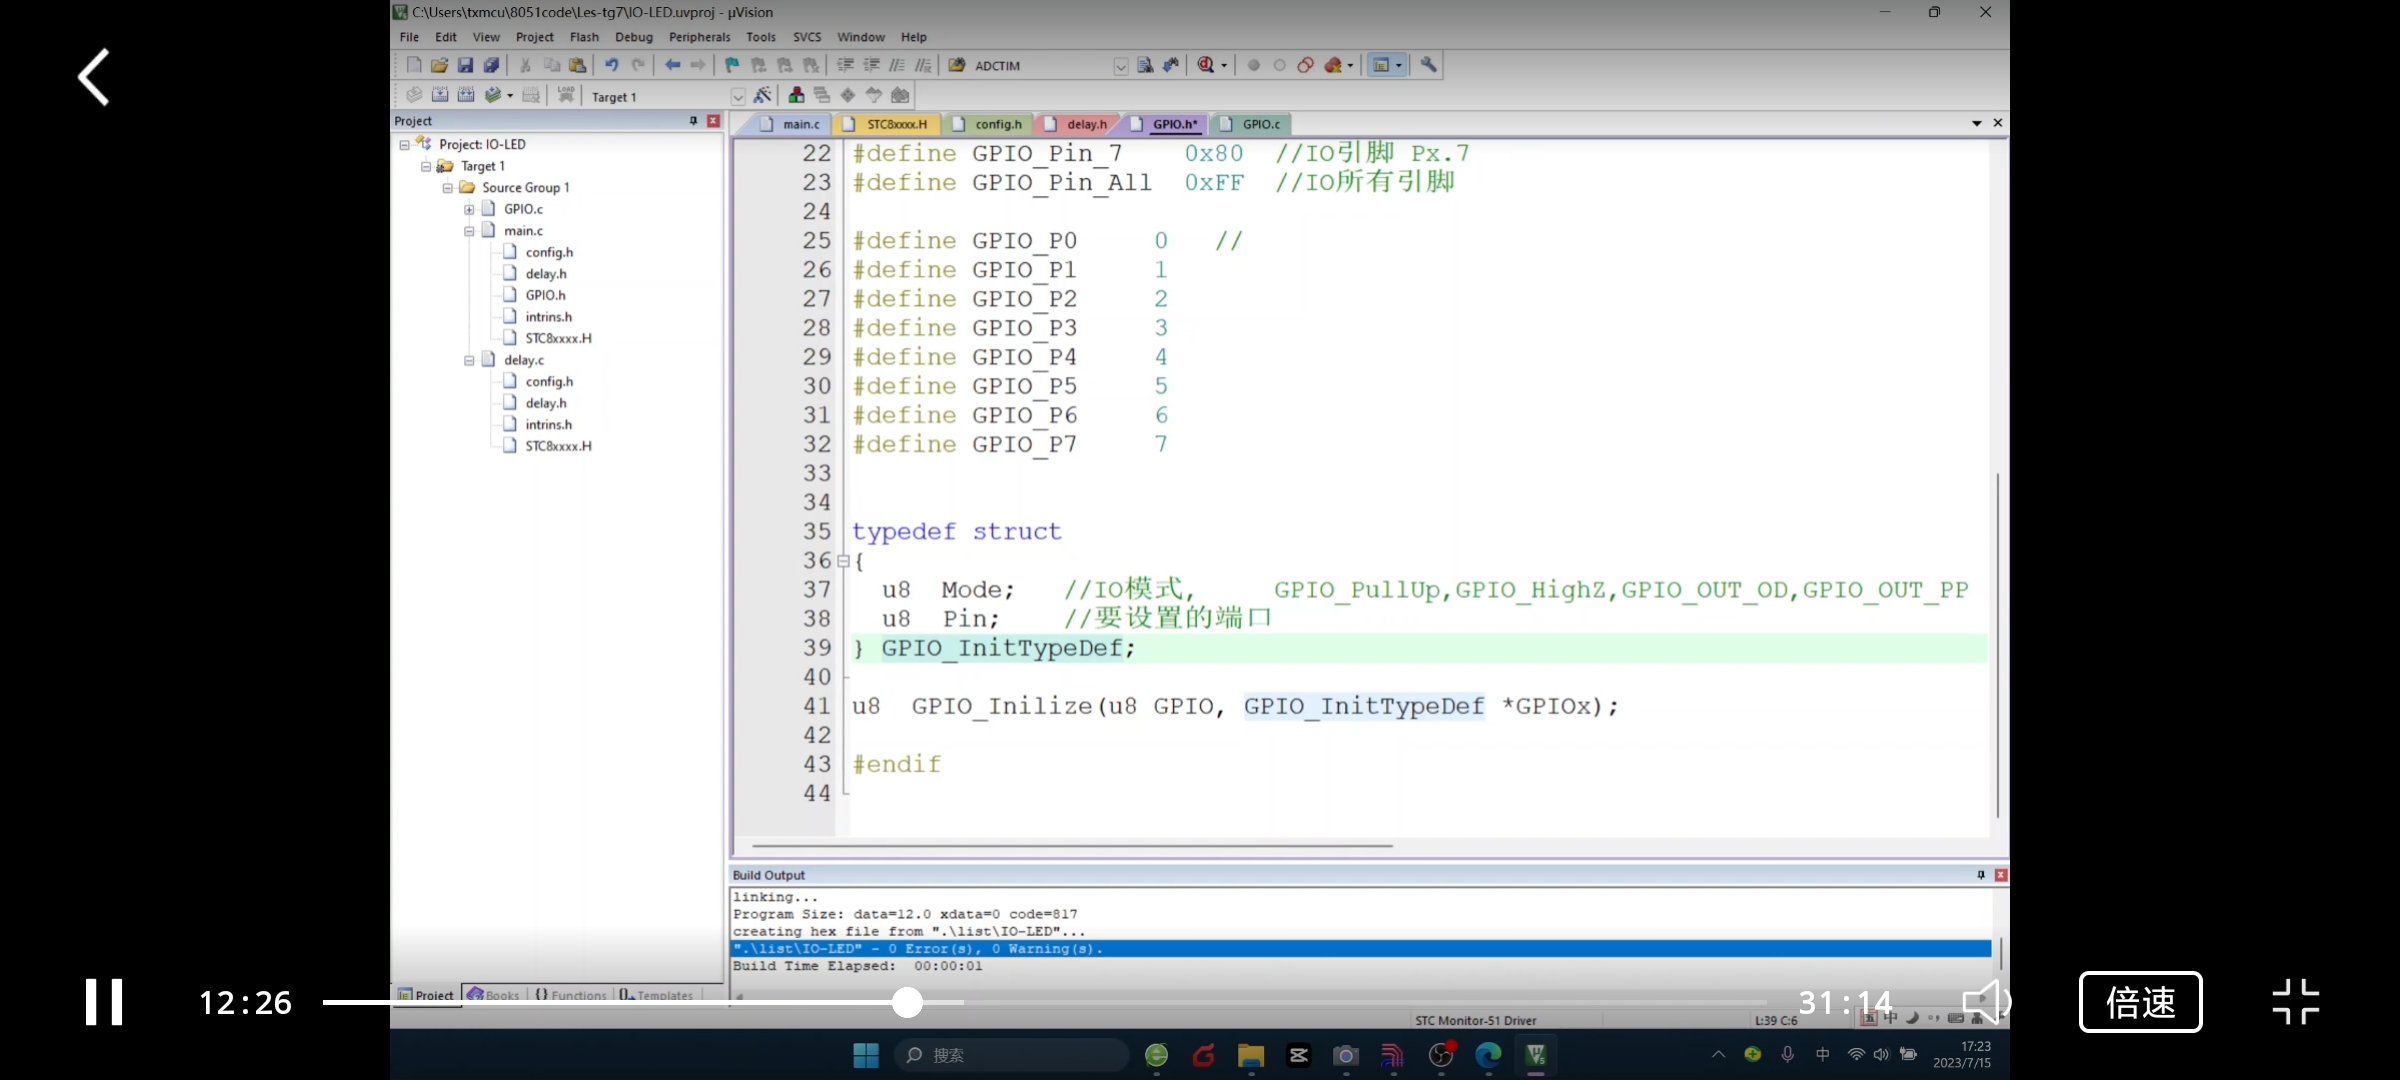
Task: Build target with the Build icon
Action: 440,95
